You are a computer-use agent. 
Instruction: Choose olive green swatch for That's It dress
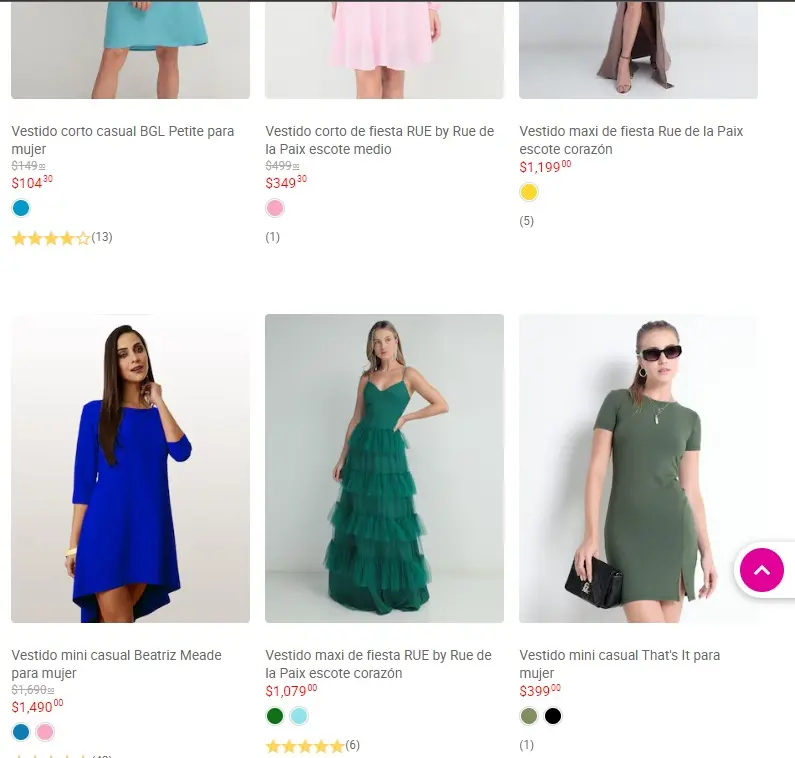coord(529,716)
